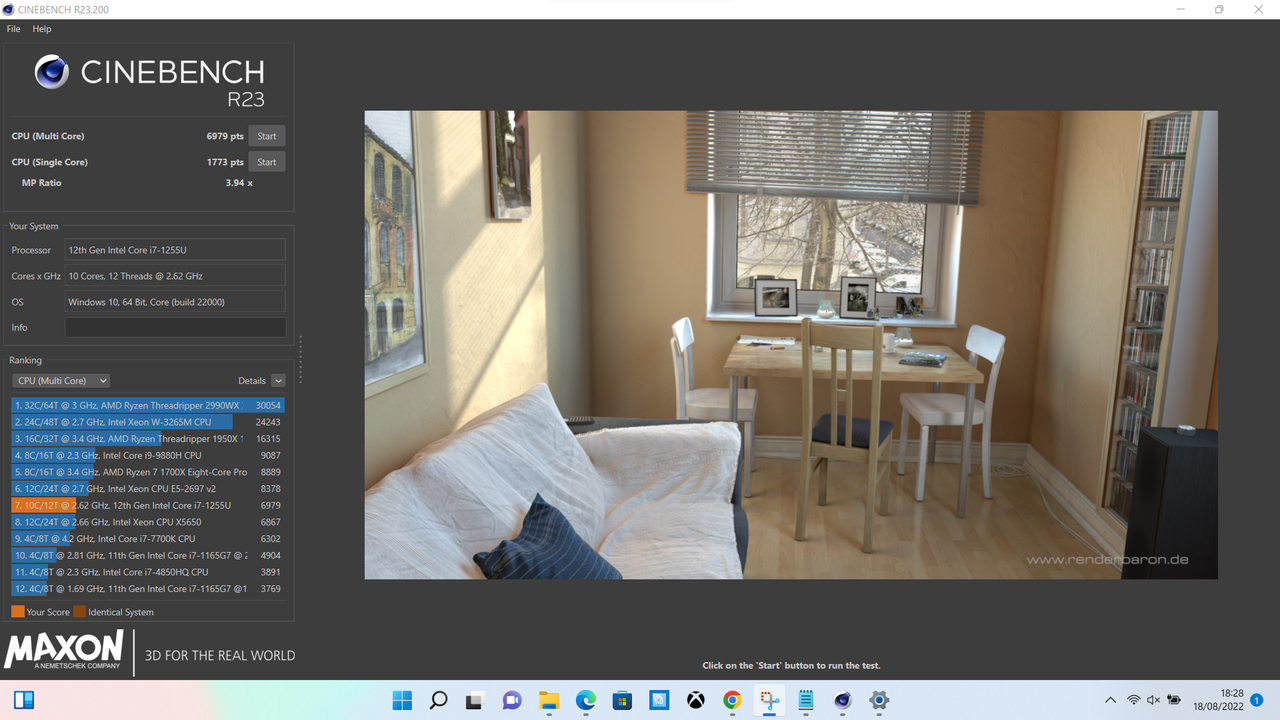Select the highlighted i7-1255U ranking bar
The width and height of the screenshot is (1280, 720).
148,505
